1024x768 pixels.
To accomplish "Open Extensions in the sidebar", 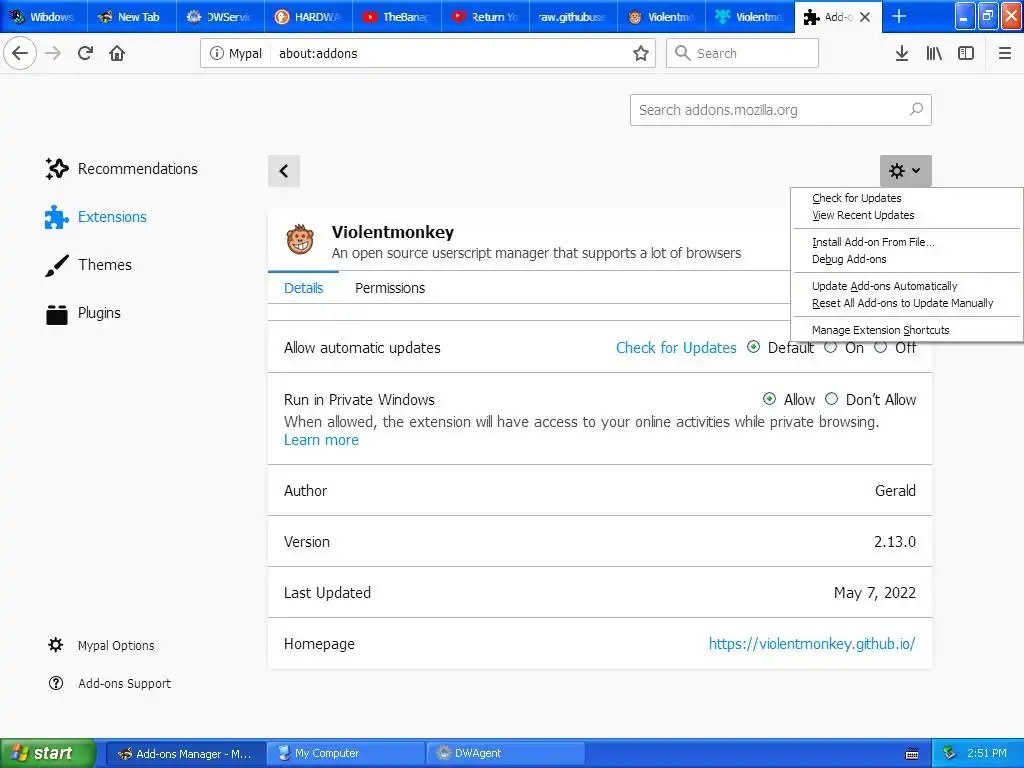I will click(x=96, y=217).
